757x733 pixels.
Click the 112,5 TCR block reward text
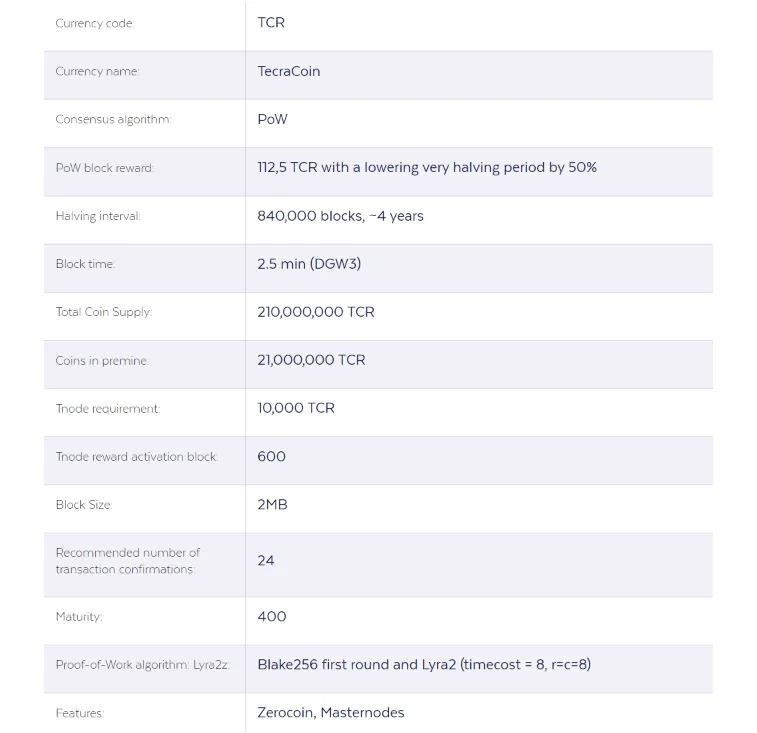point(427,168)
